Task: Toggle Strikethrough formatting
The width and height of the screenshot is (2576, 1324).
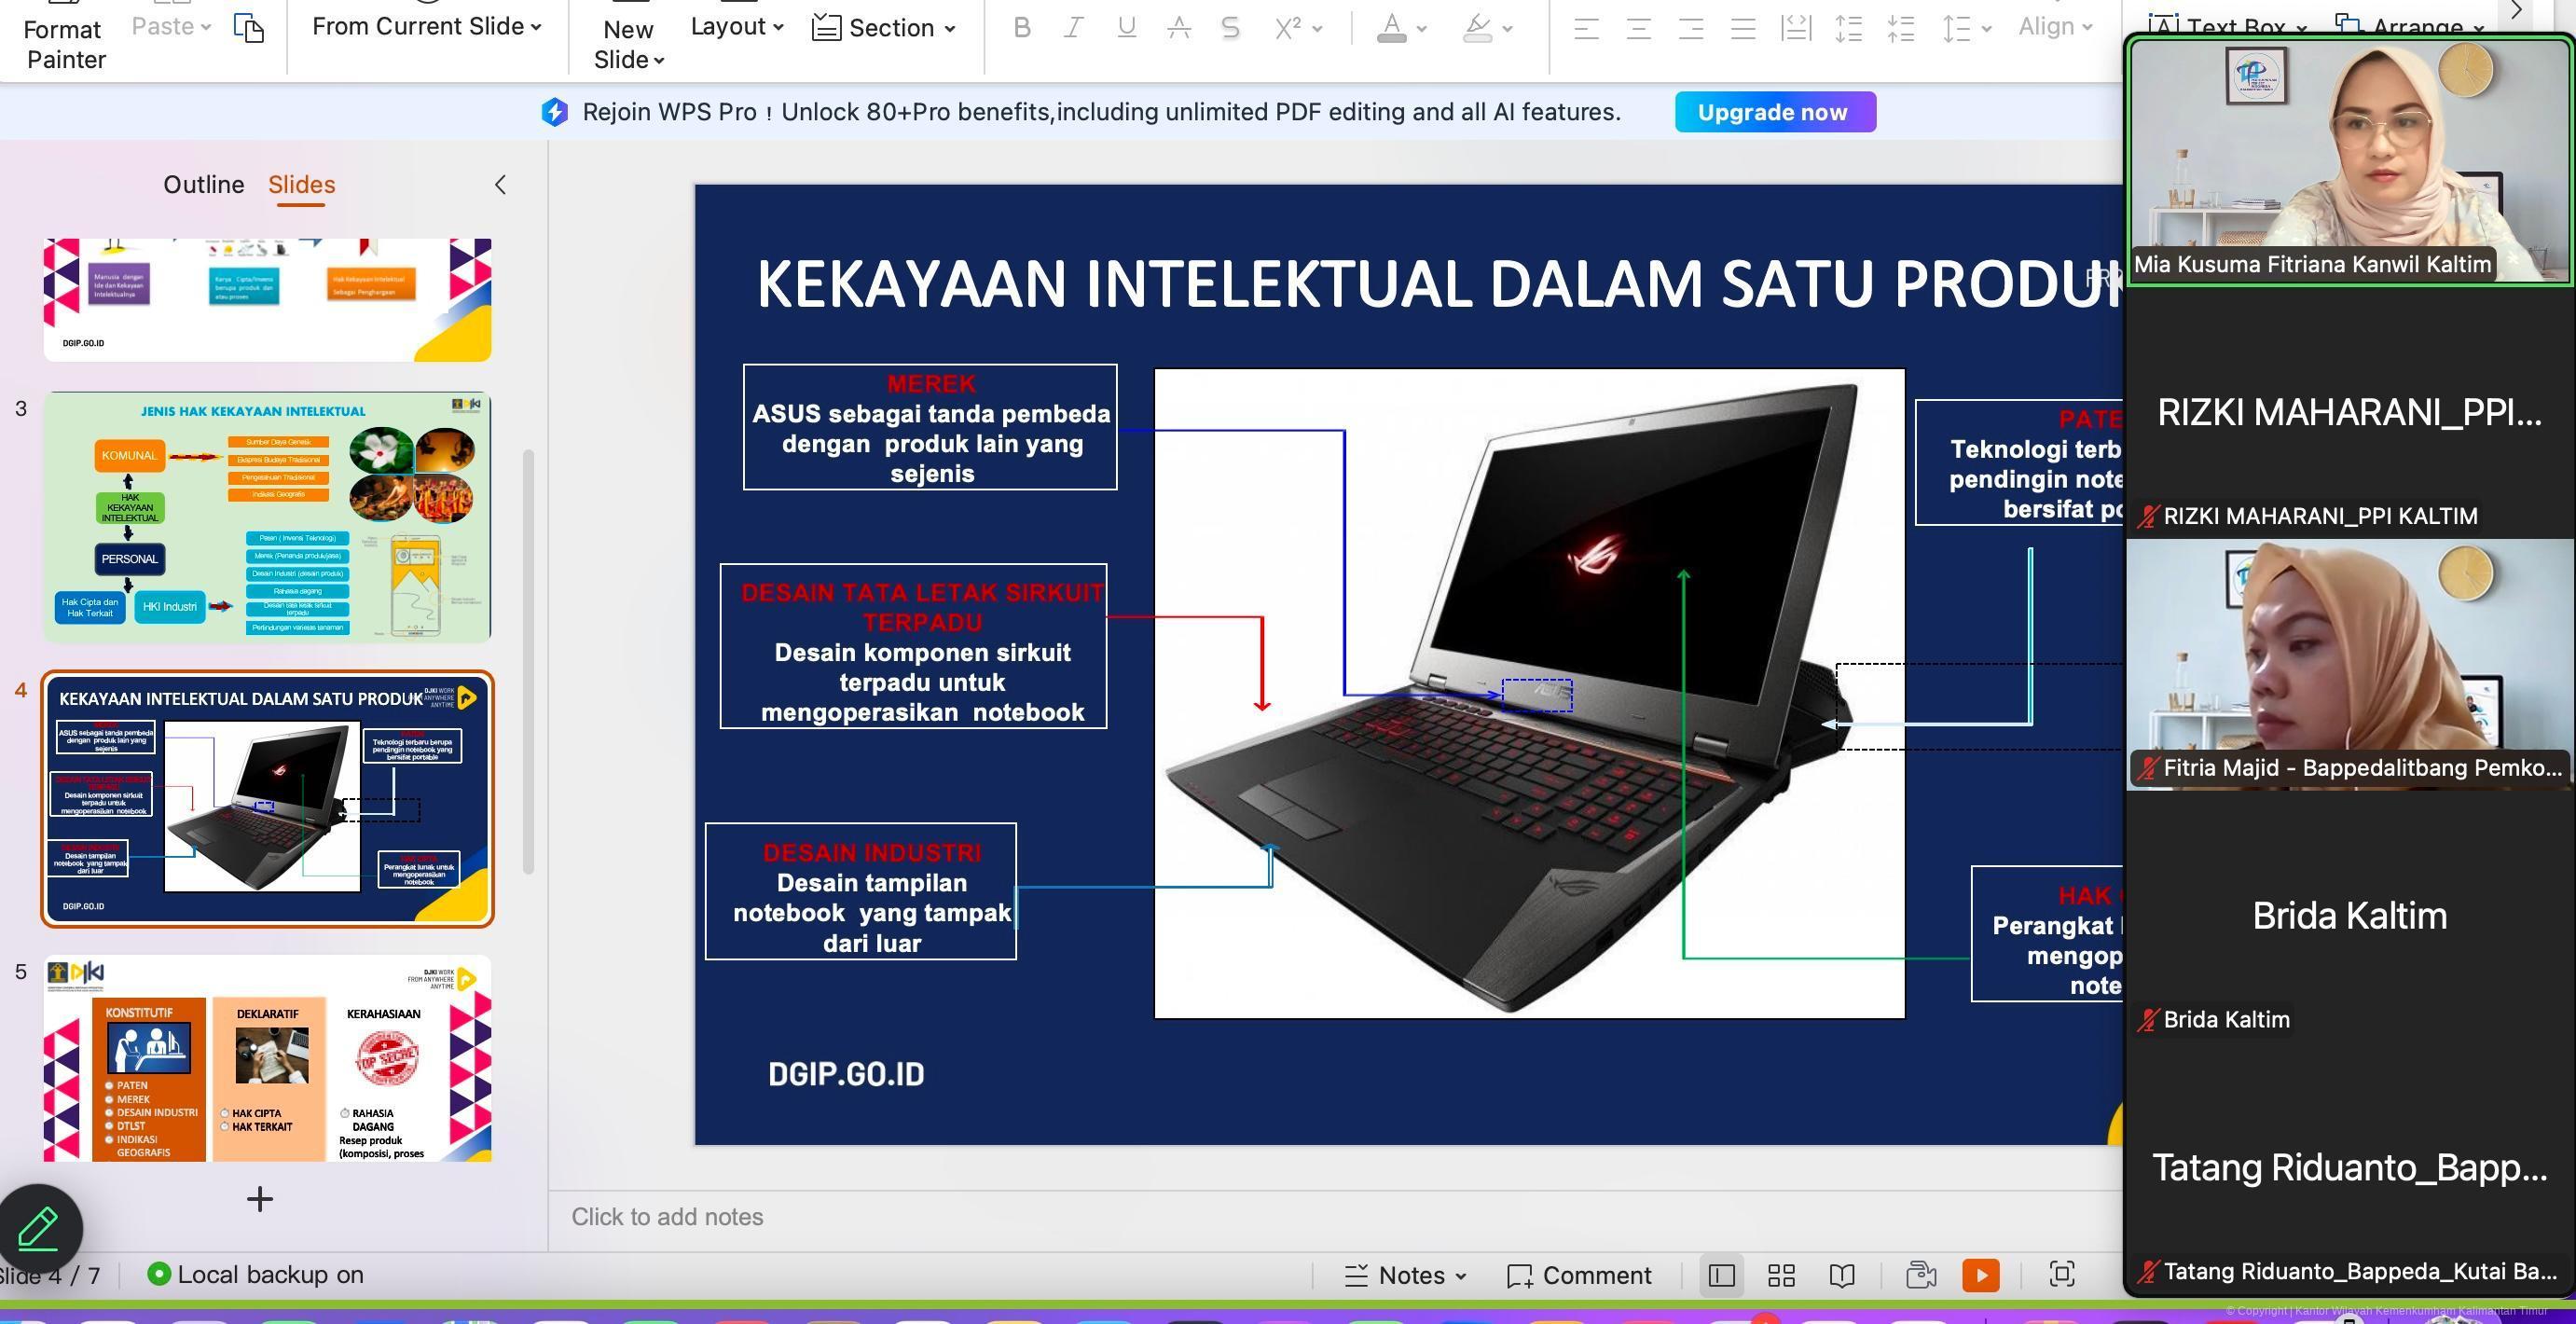Action: pyautogui.click(x=1231, y=28)
